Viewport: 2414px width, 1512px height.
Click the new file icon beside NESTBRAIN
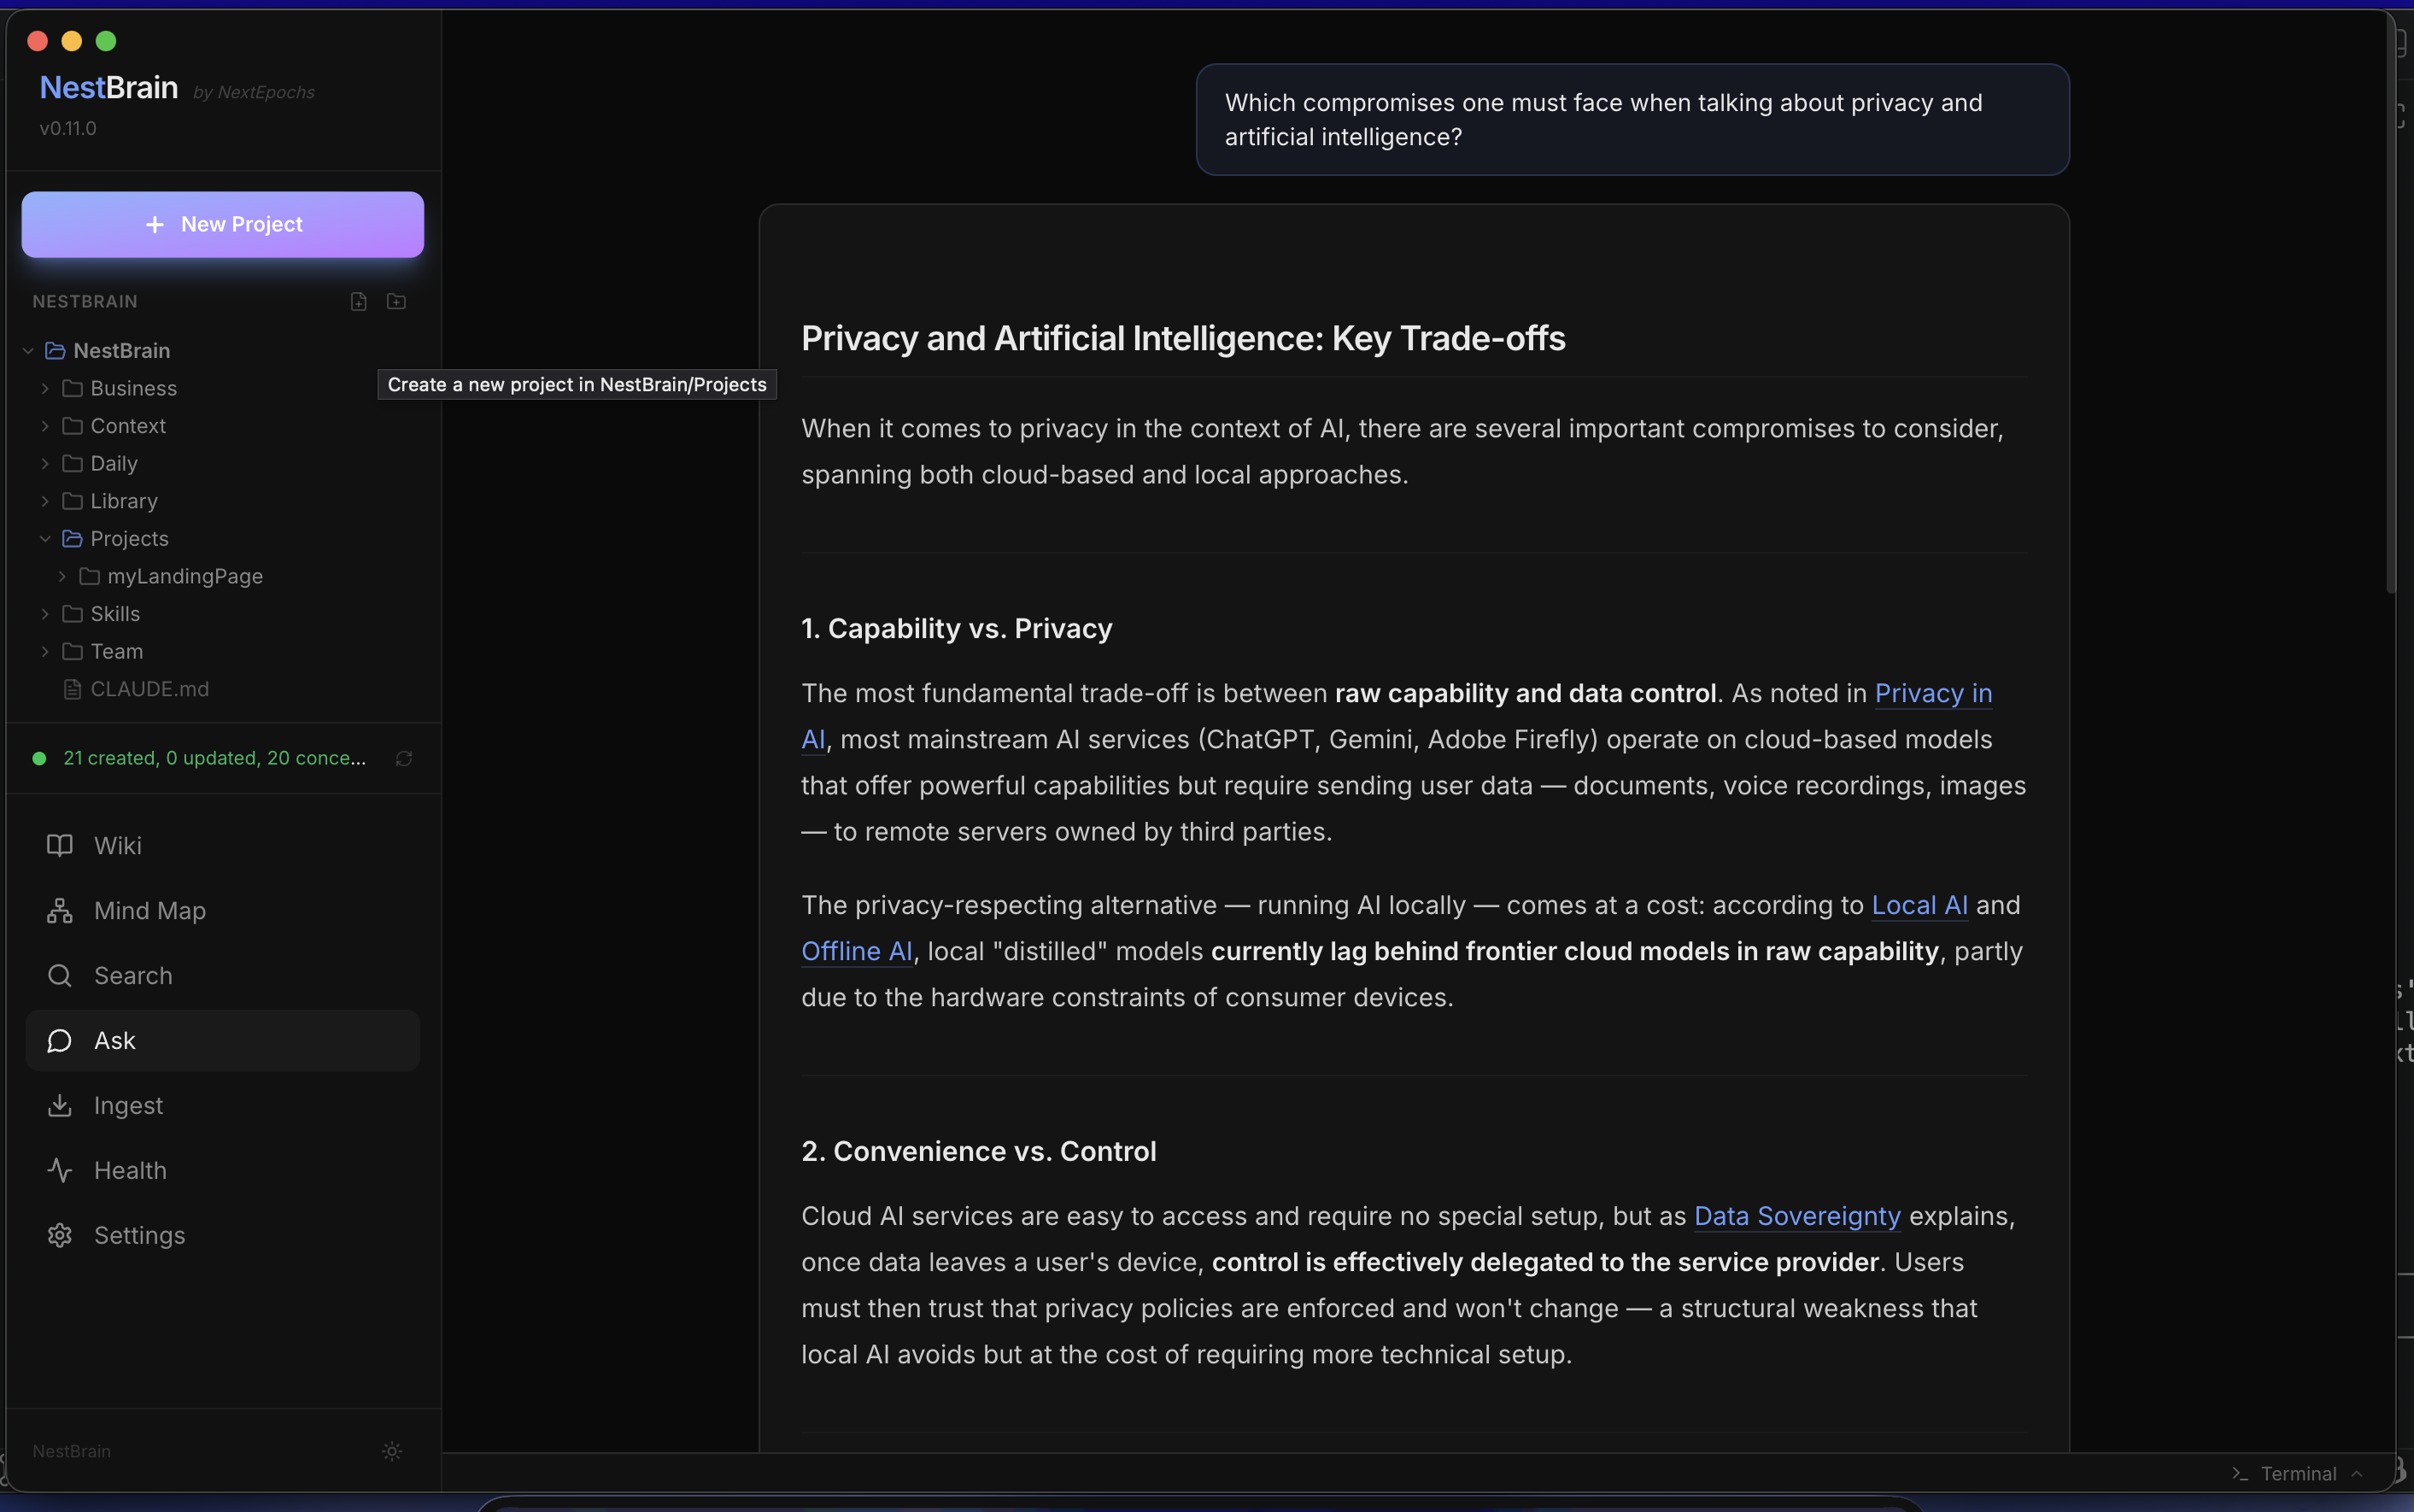coord(358,301)
